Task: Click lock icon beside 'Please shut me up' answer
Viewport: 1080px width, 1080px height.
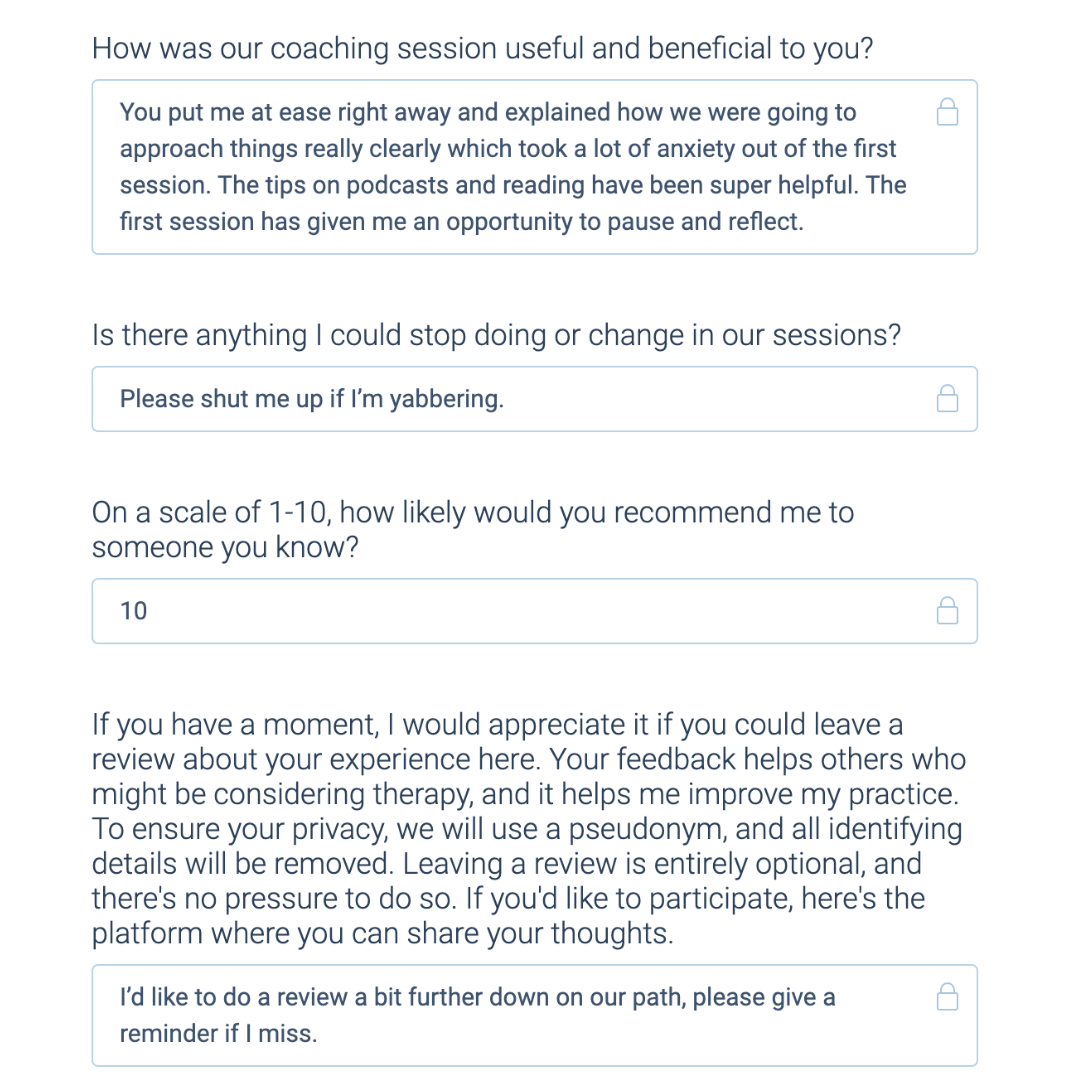Action: [x=947, y=399]
